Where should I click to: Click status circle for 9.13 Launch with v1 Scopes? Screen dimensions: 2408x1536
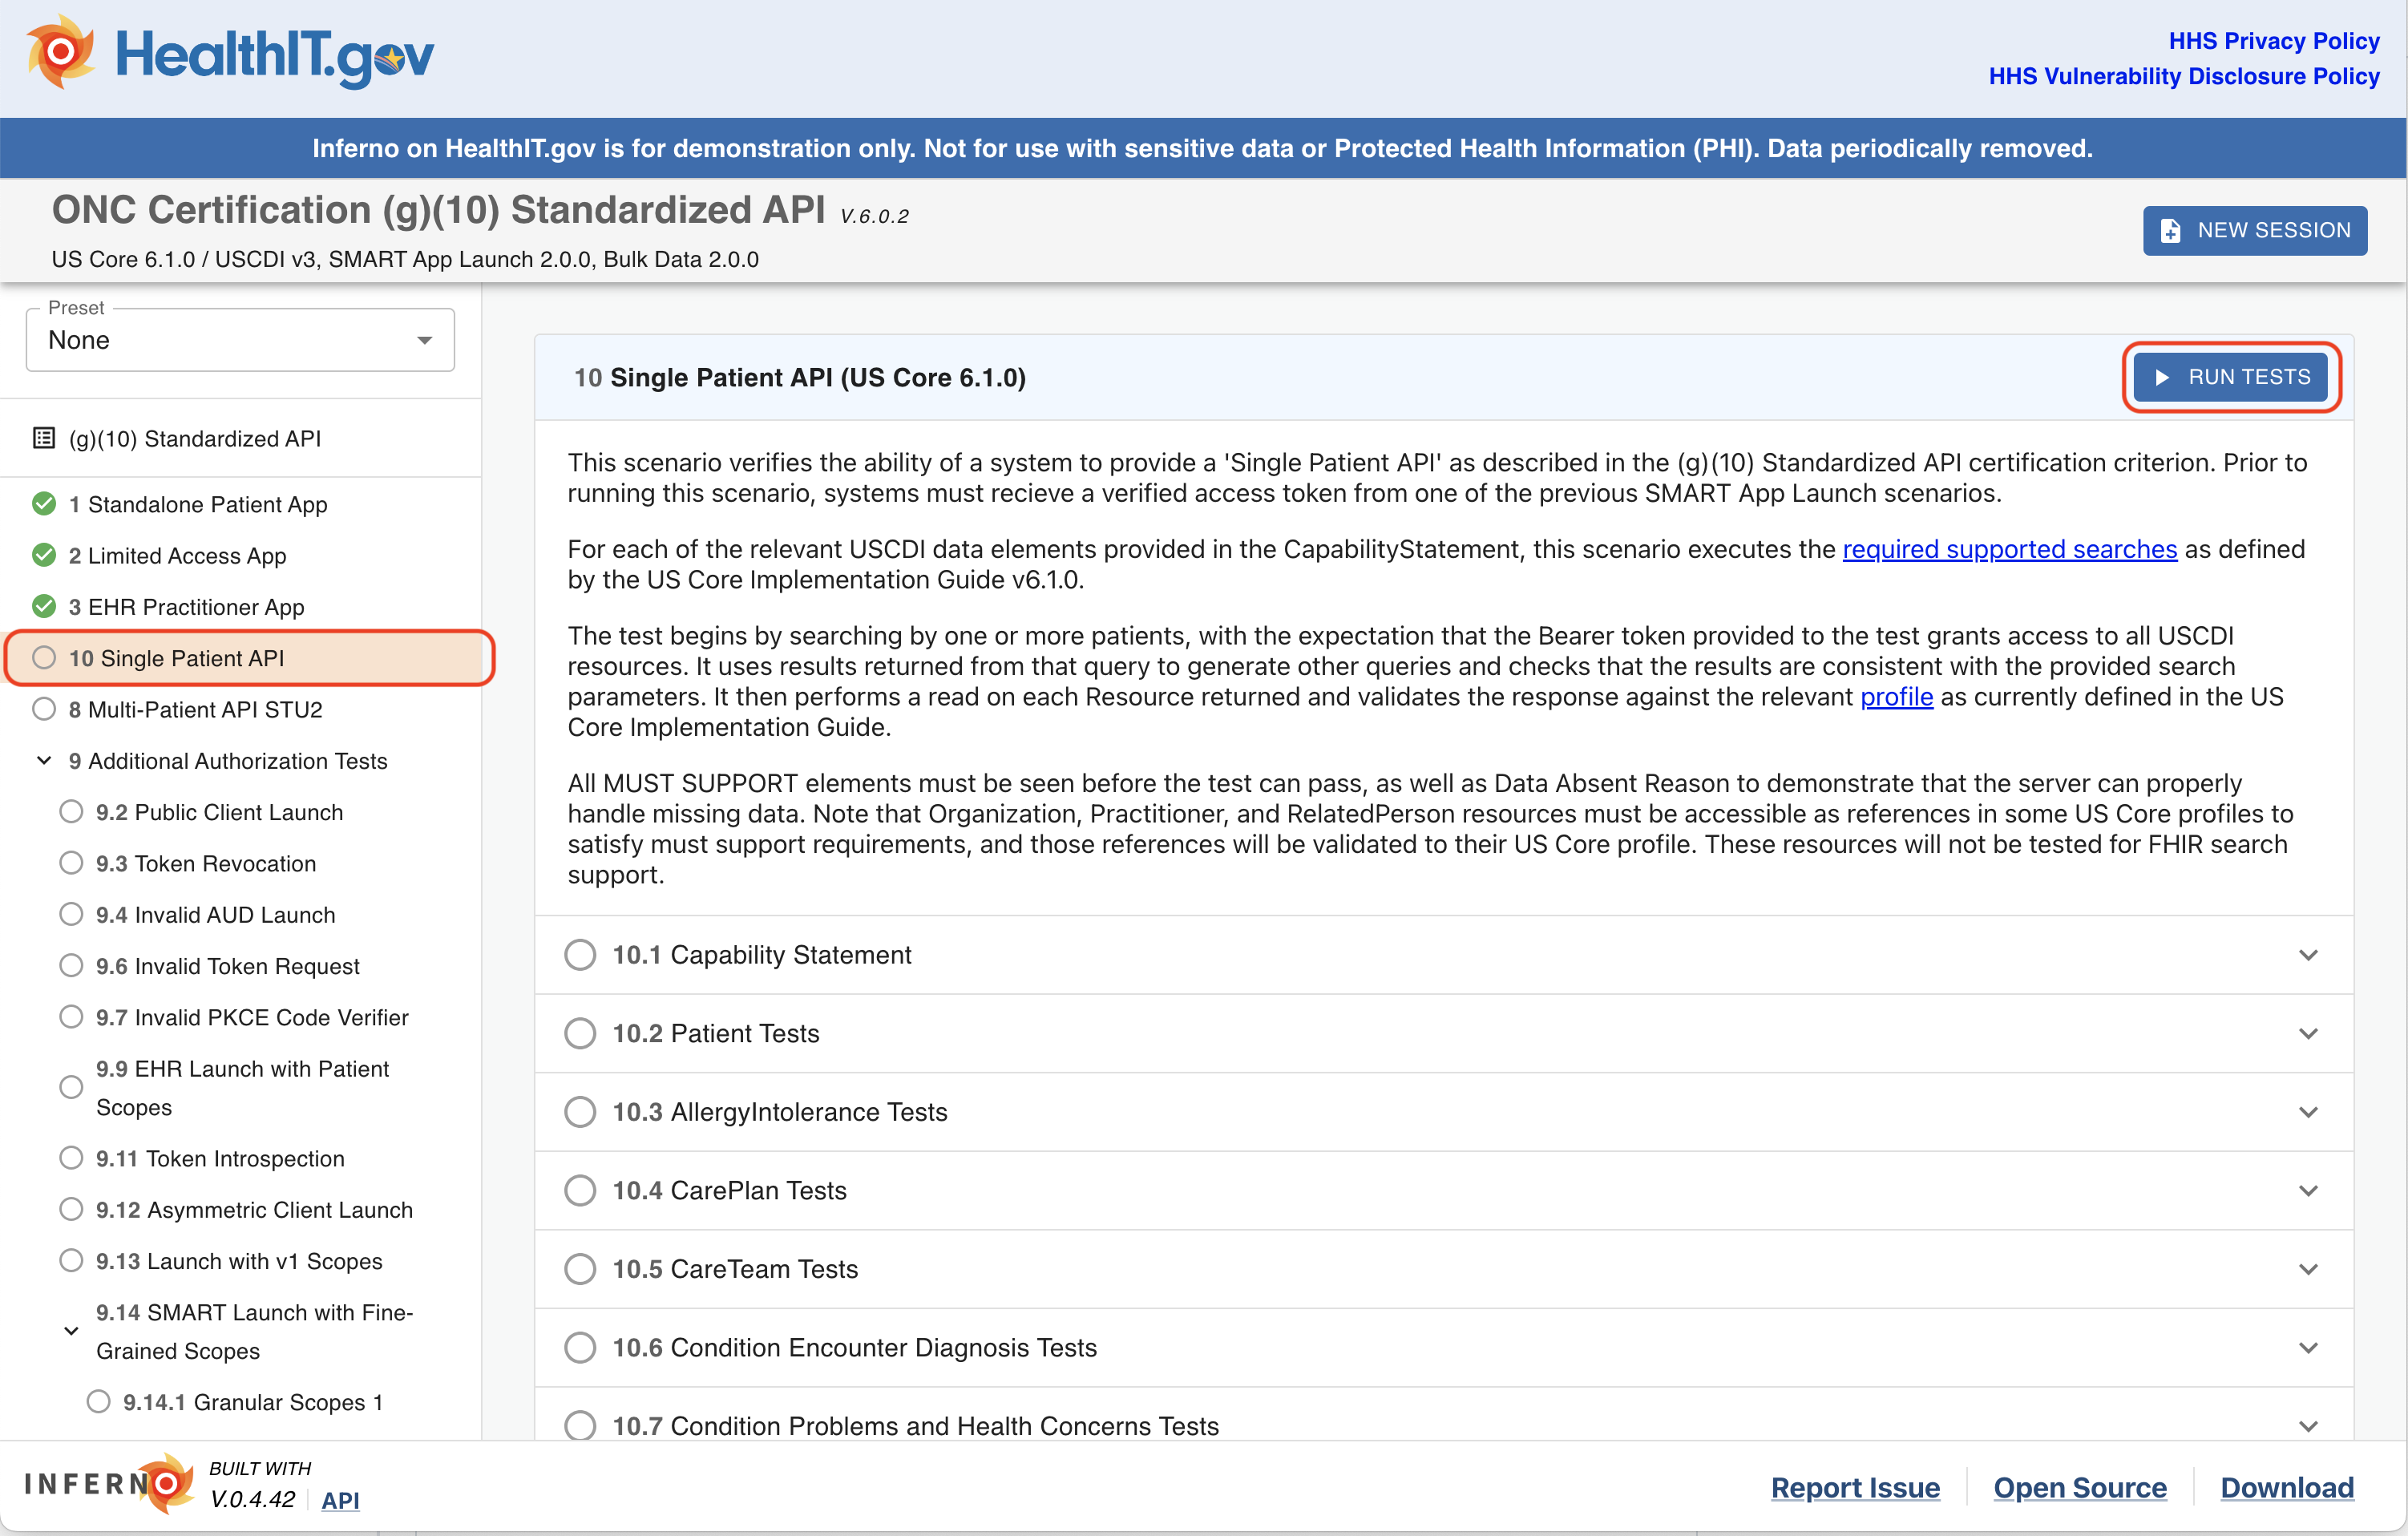(x=71, y=1260)
